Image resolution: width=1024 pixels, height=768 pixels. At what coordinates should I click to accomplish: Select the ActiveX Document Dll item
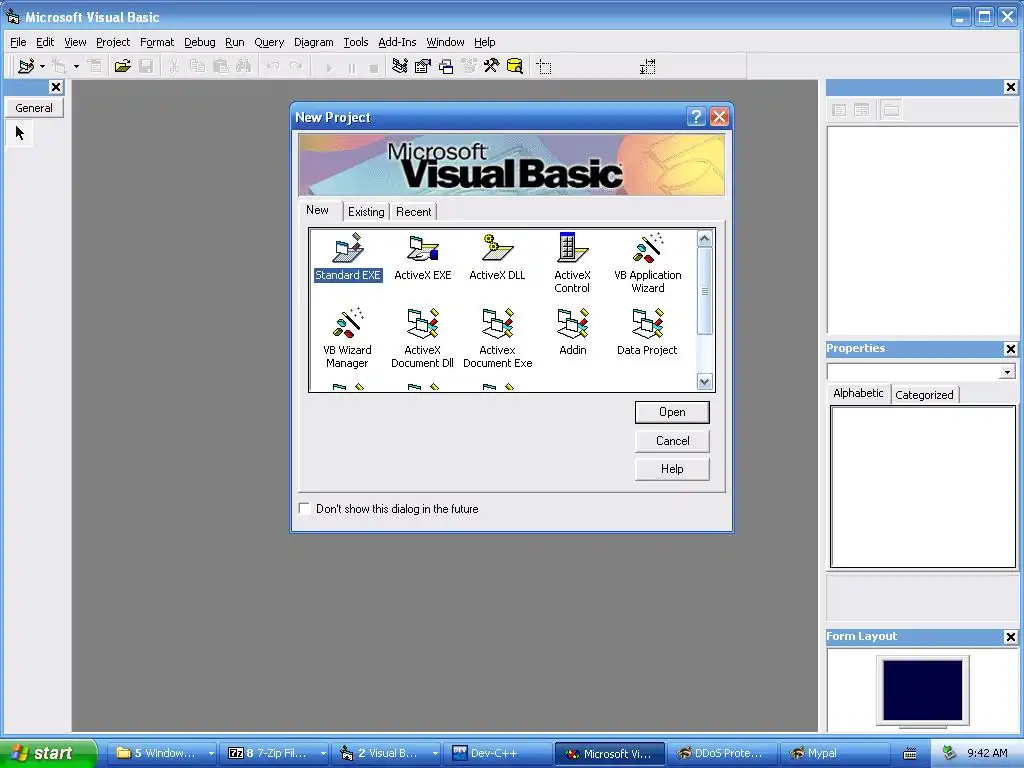click(422, 338)
